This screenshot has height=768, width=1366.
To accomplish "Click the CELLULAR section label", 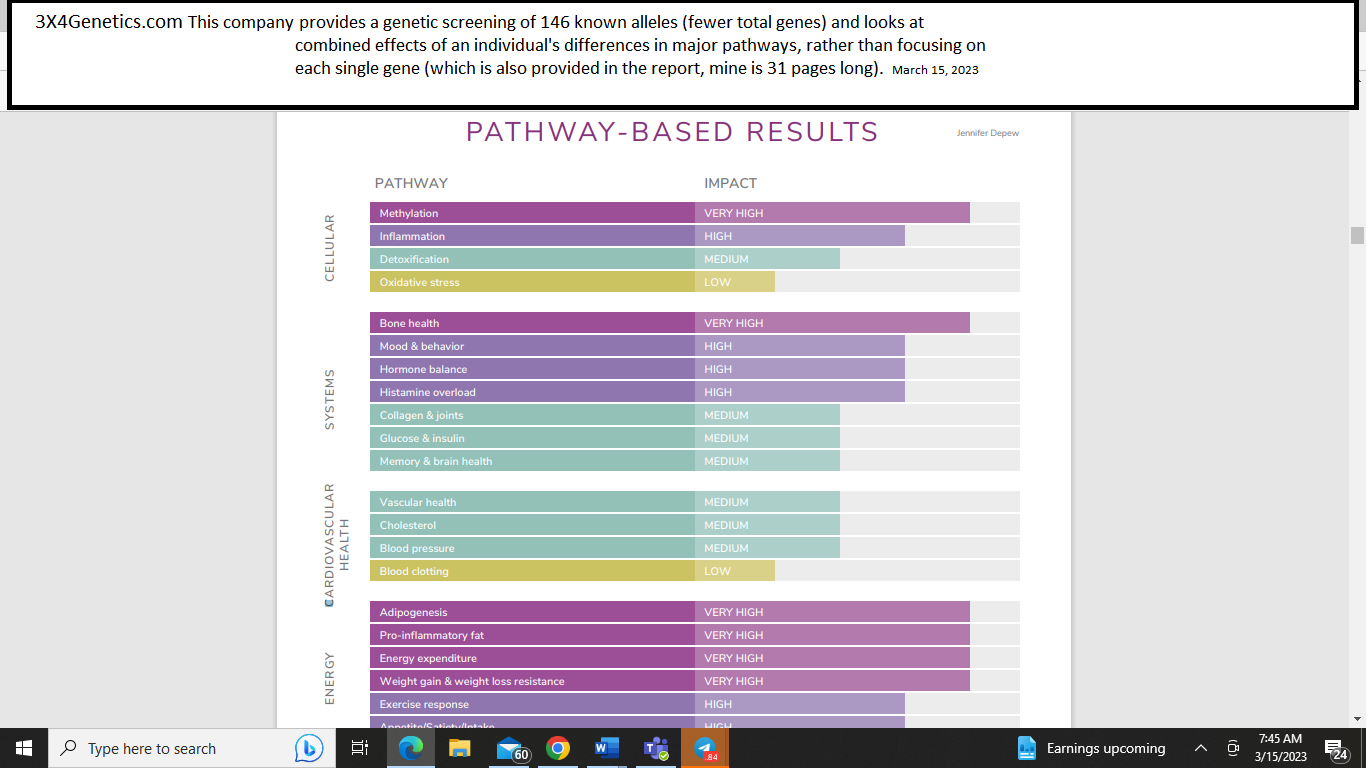I will (330, 248).
